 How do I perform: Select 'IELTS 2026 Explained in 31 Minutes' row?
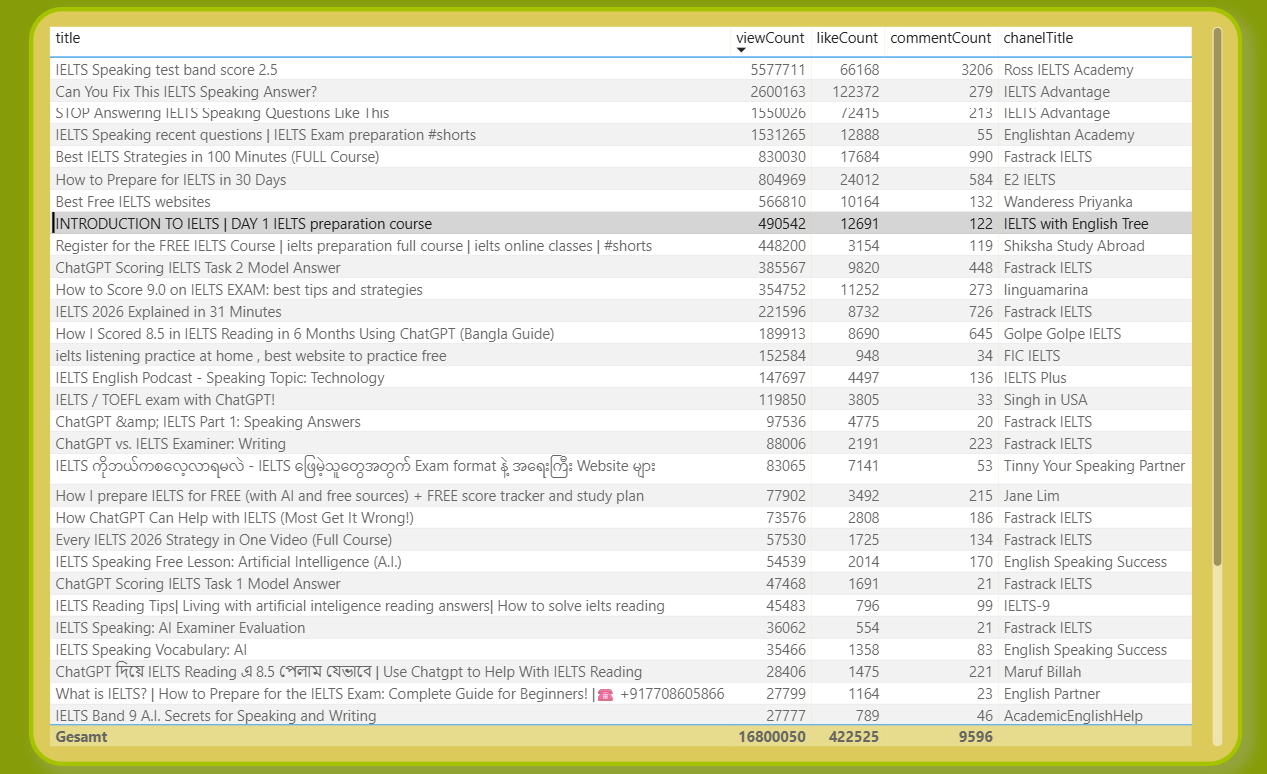169,312
